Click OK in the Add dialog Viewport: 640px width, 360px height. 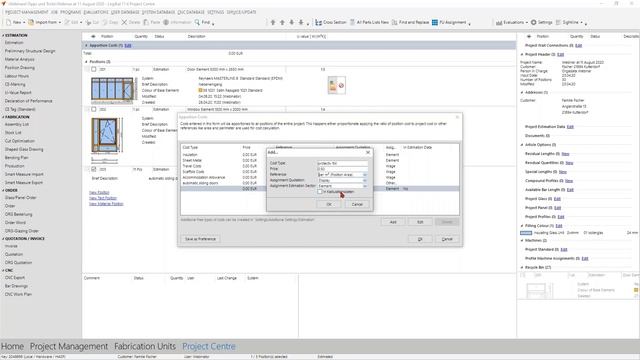[329, 204]
